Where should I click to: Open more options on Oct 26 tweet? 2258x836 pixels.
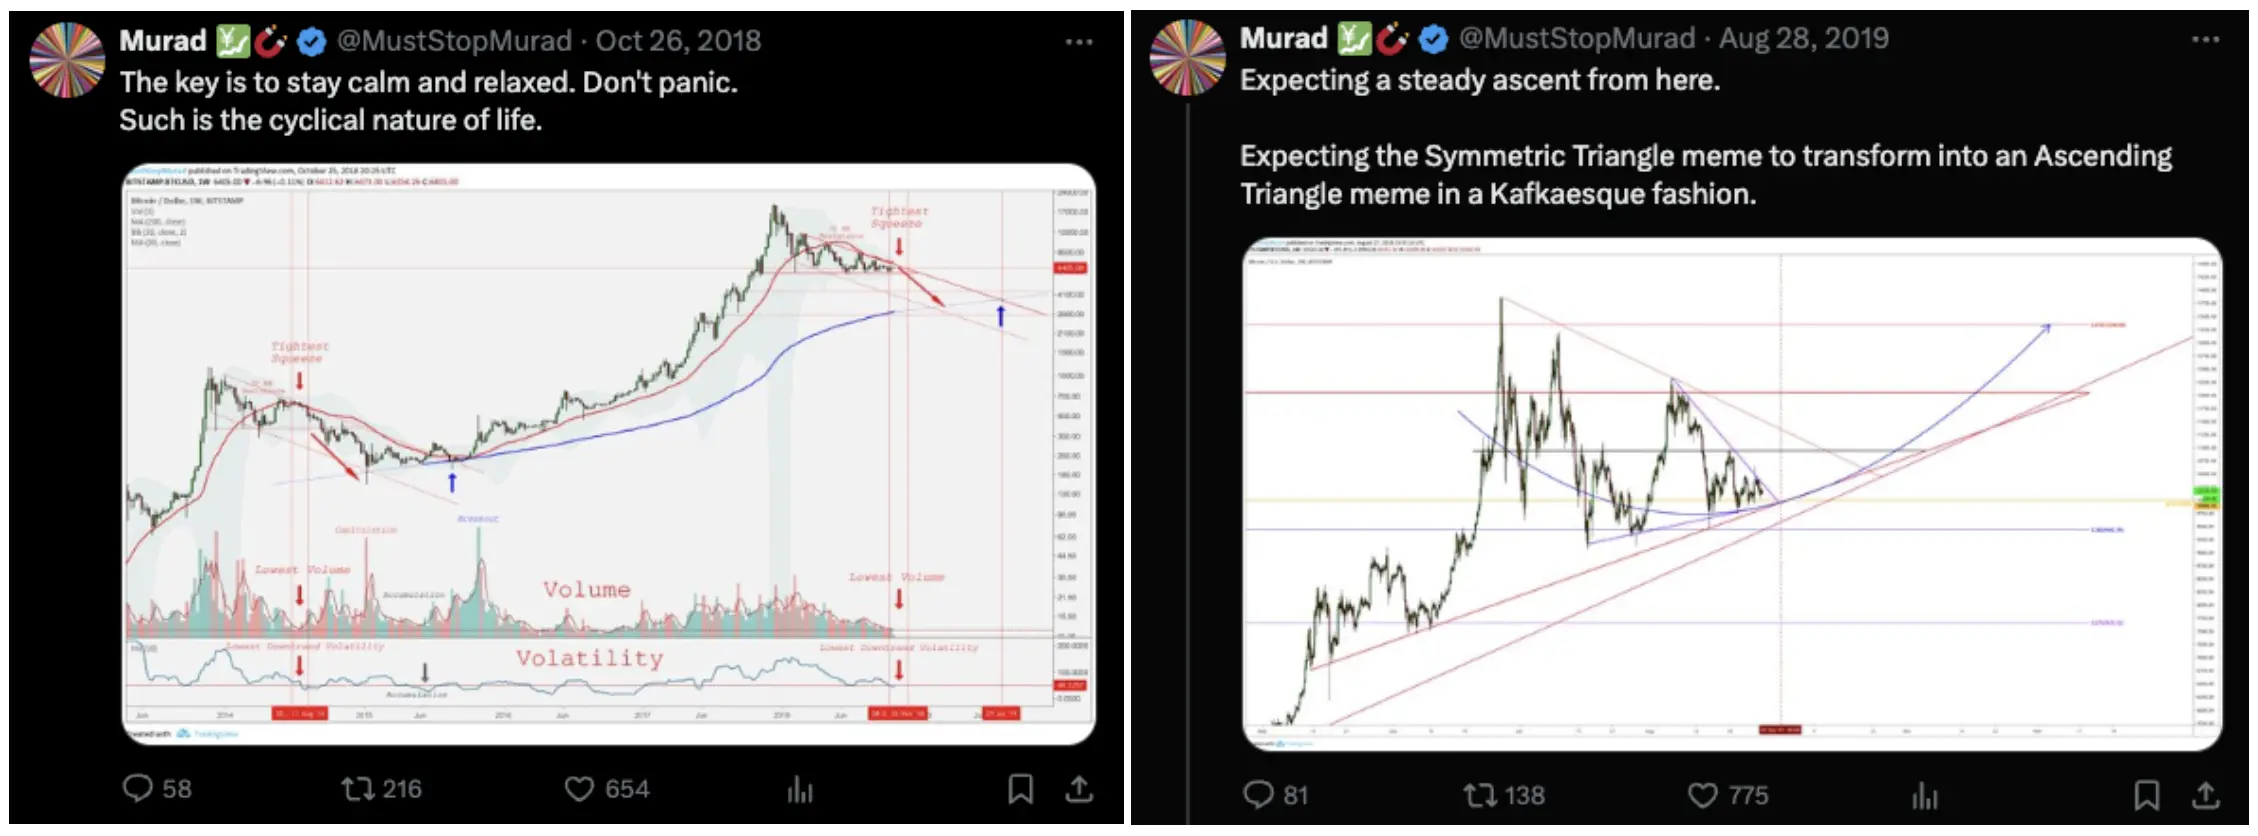point(1078,42)
